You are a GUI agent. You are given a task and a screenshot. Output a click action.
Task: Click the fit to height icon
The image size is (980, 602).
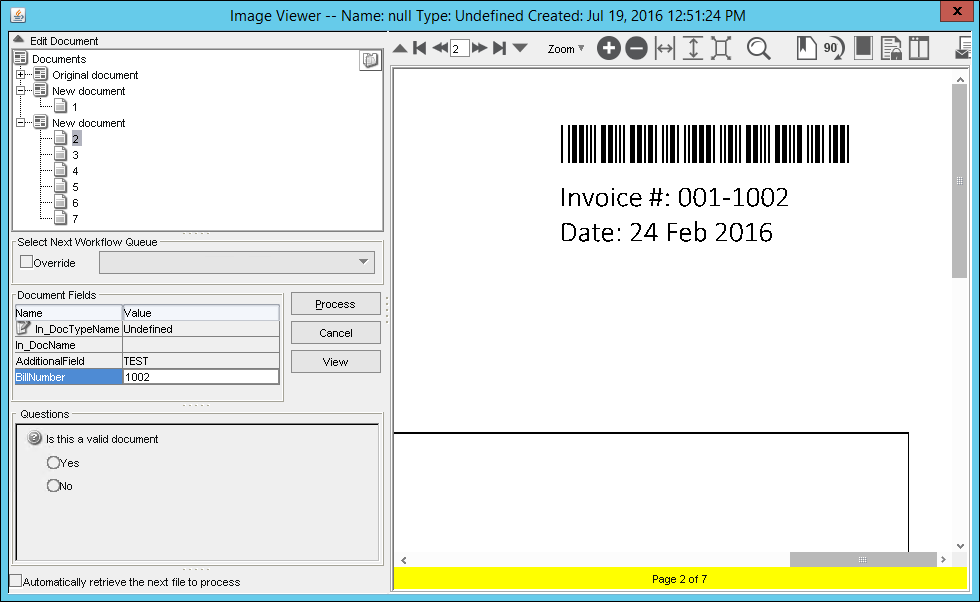coord(693,48)
